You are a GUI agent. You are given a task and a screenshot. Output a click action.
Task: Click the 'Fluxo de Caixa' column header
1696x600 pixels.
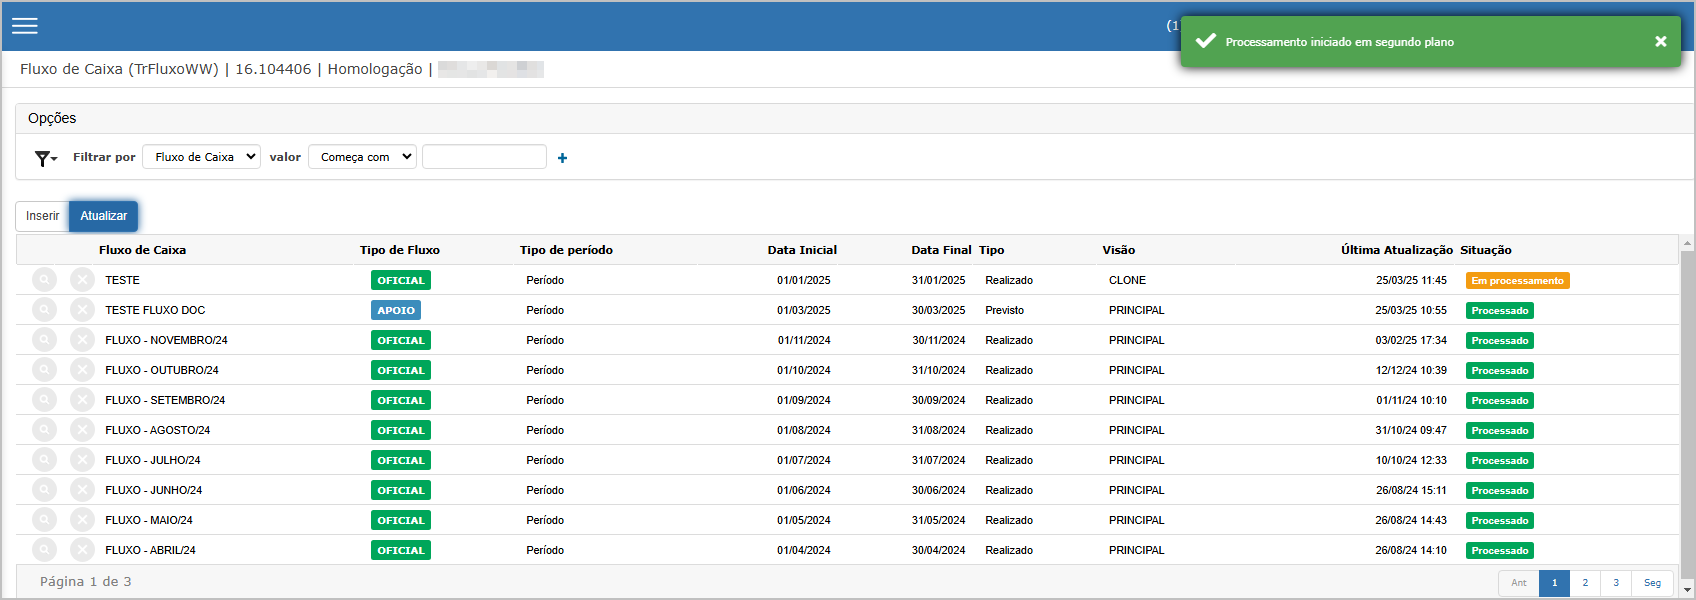click(142, 250)
